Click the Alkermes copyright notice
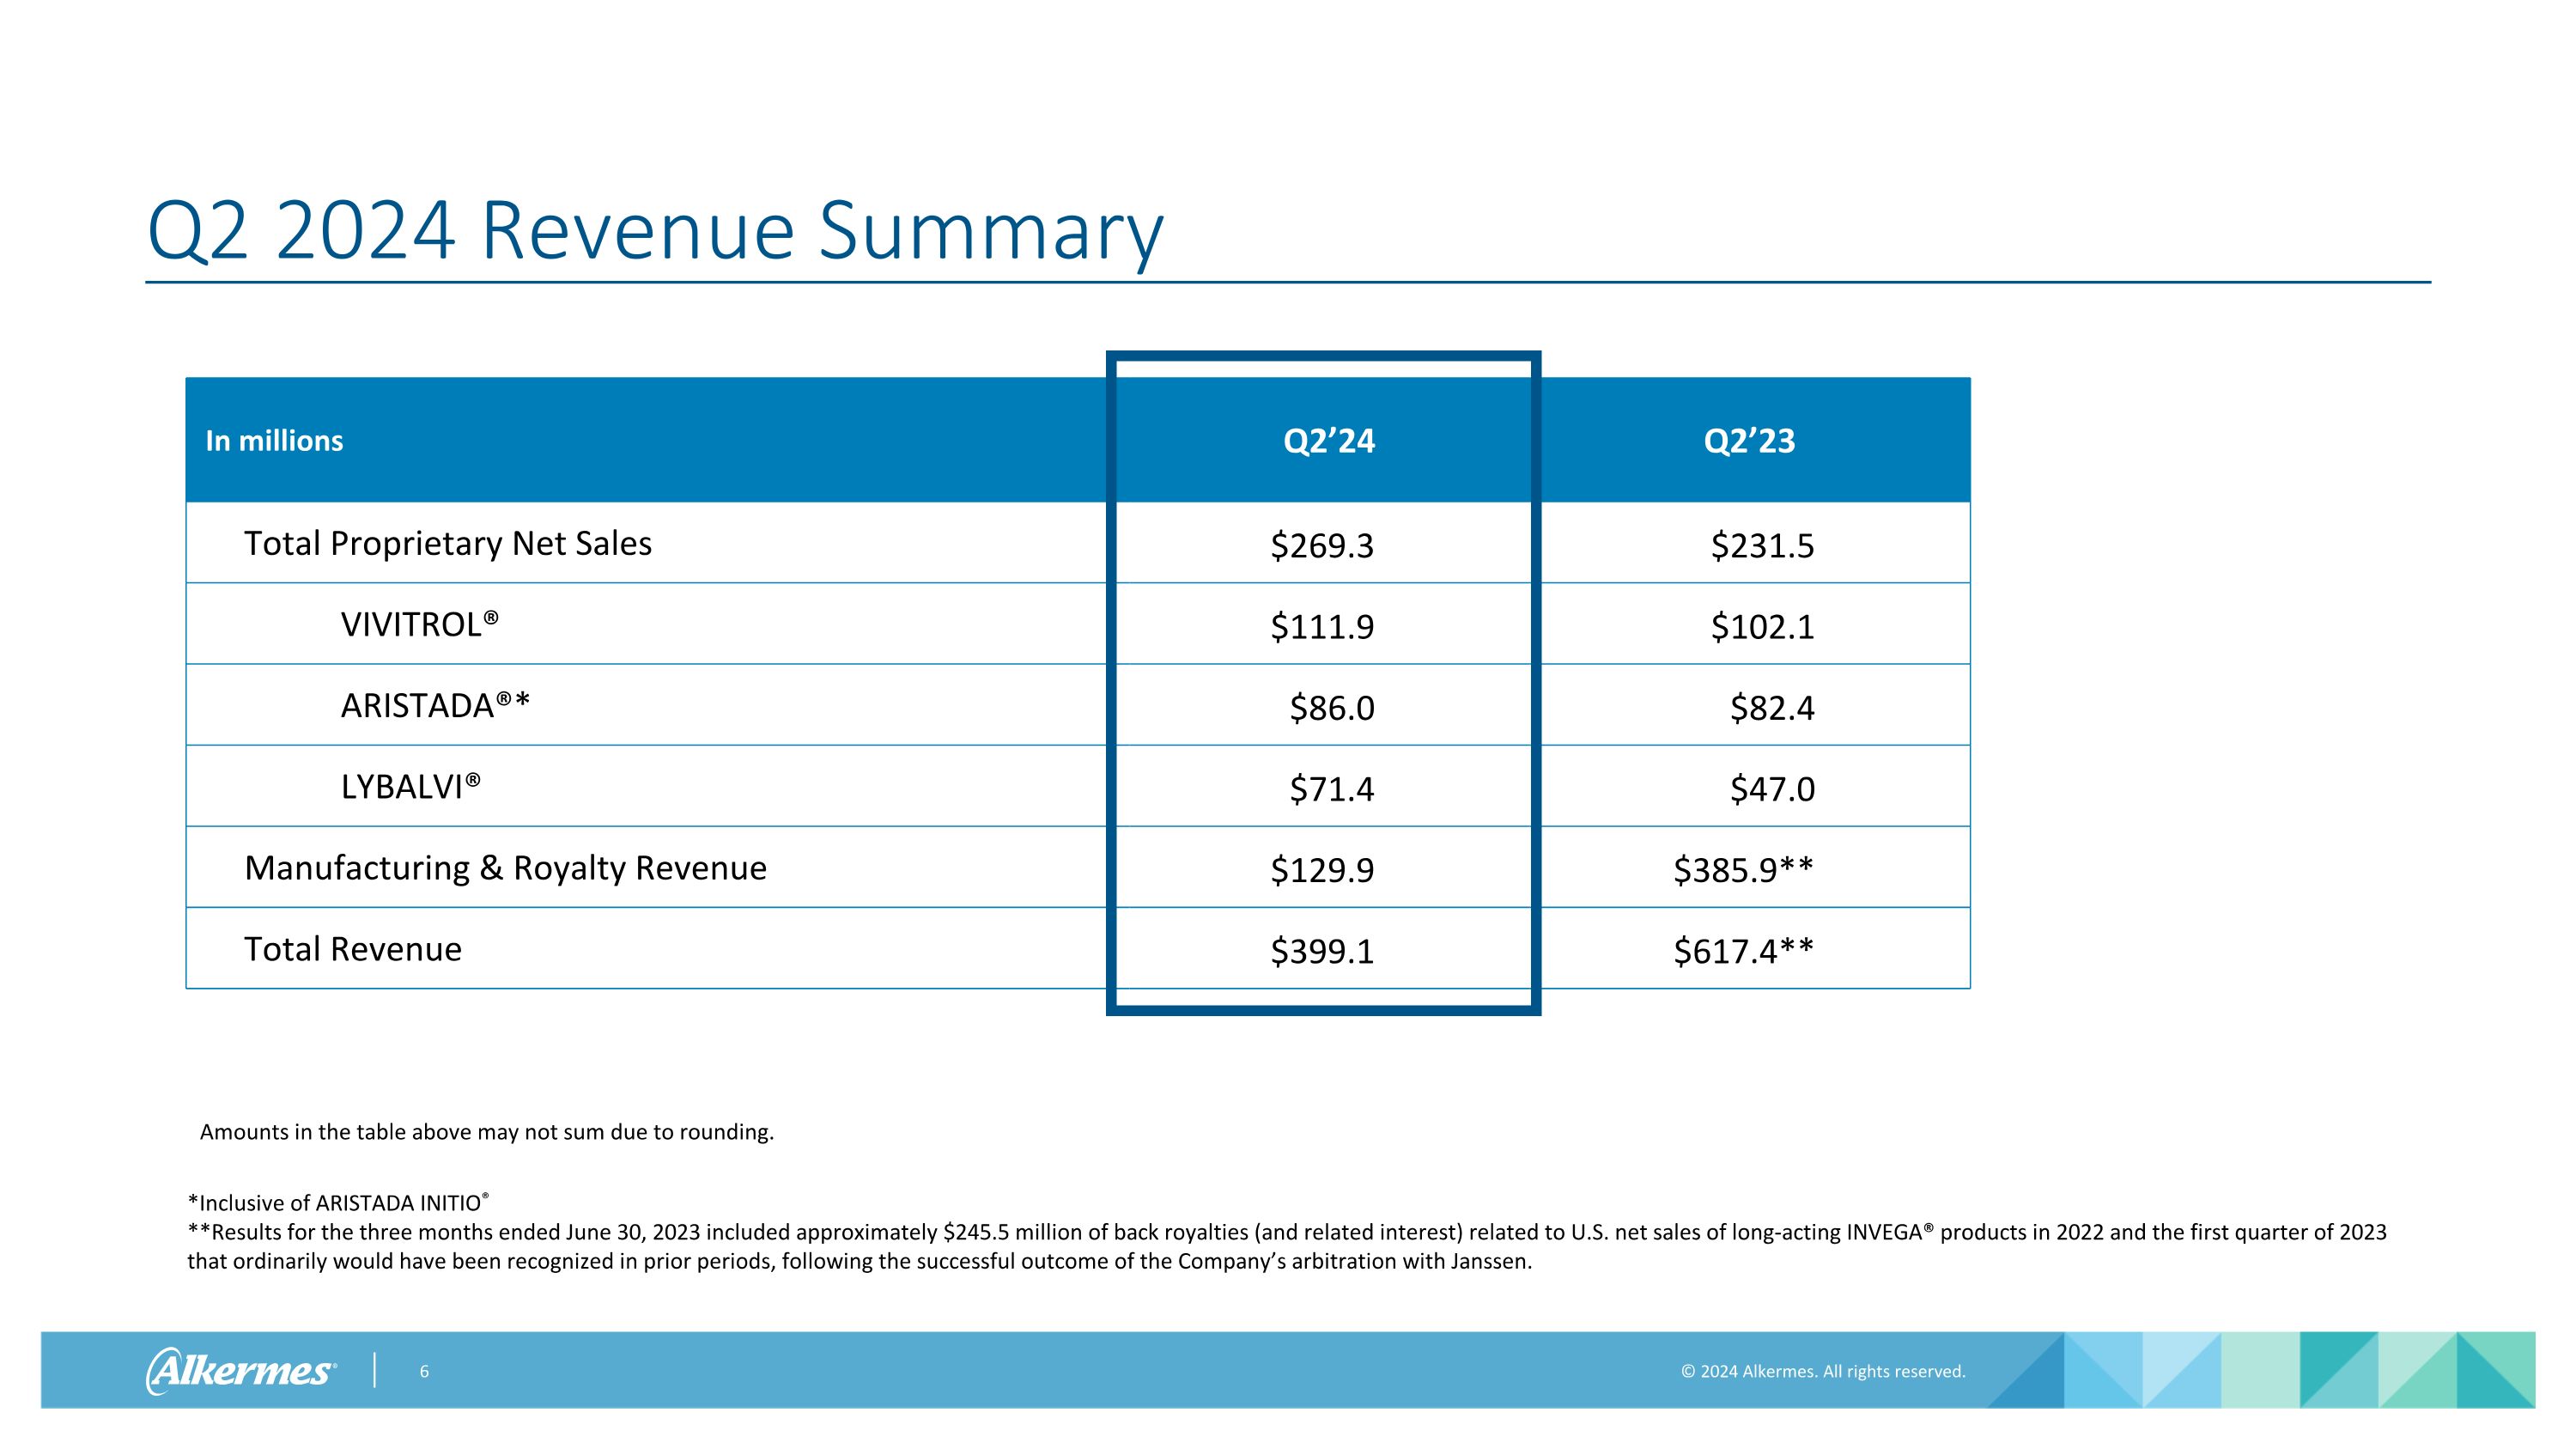This screenshot has height=1449, width=2576. click(1822, 1371)
